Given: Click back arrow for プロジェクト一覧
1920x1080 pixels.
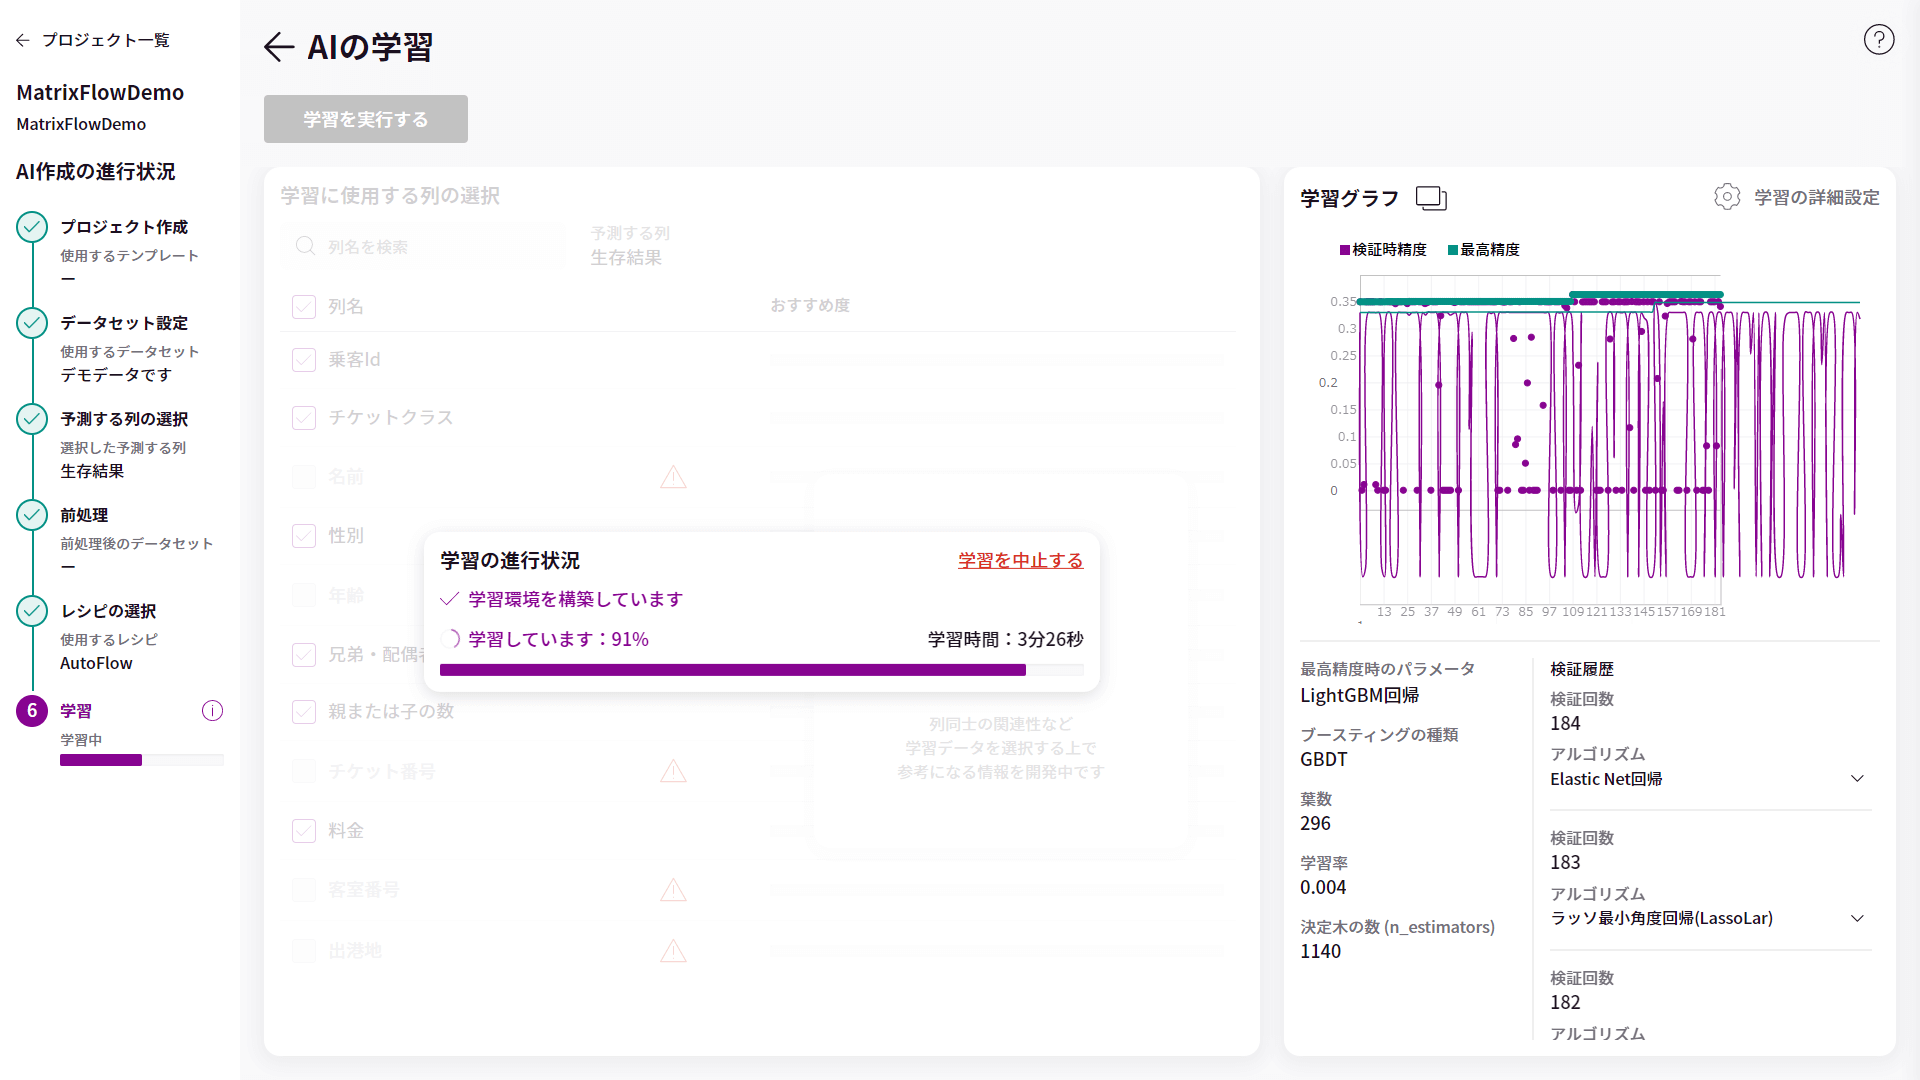Looking at the screenshot, I should pos(22,40).
